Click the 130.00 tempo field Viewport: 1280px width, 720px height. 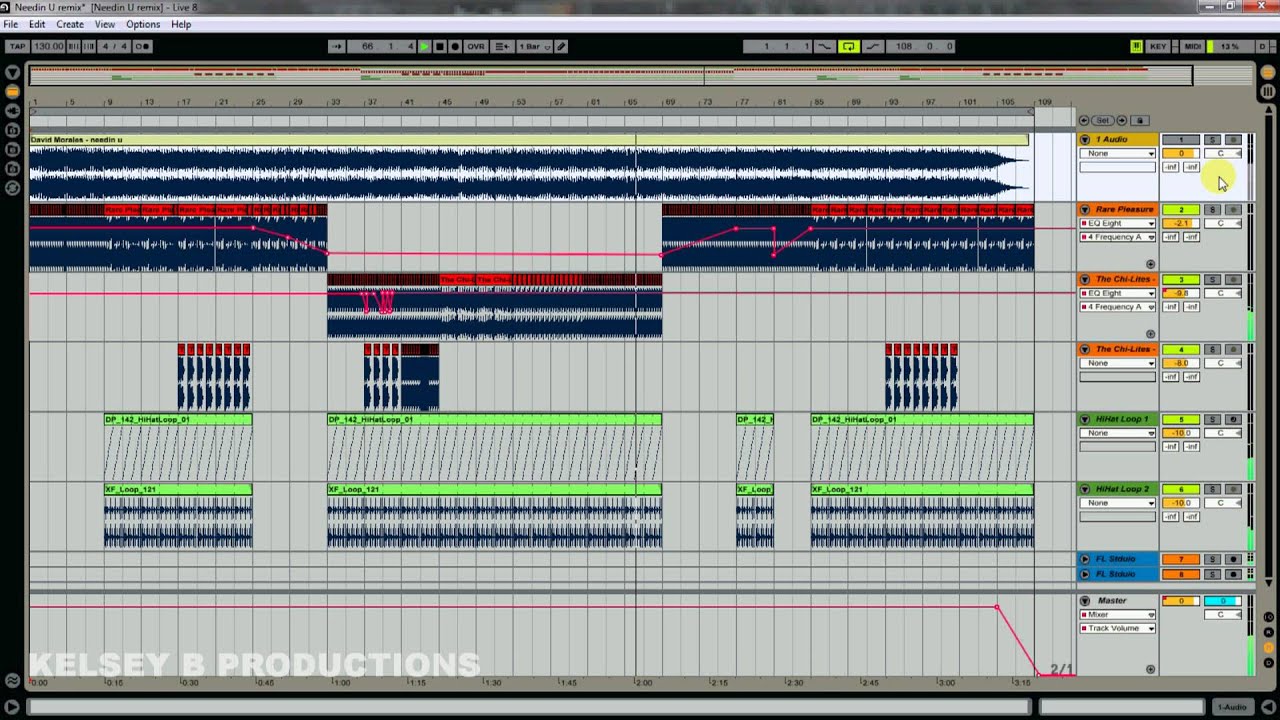(x=48, y=46)
